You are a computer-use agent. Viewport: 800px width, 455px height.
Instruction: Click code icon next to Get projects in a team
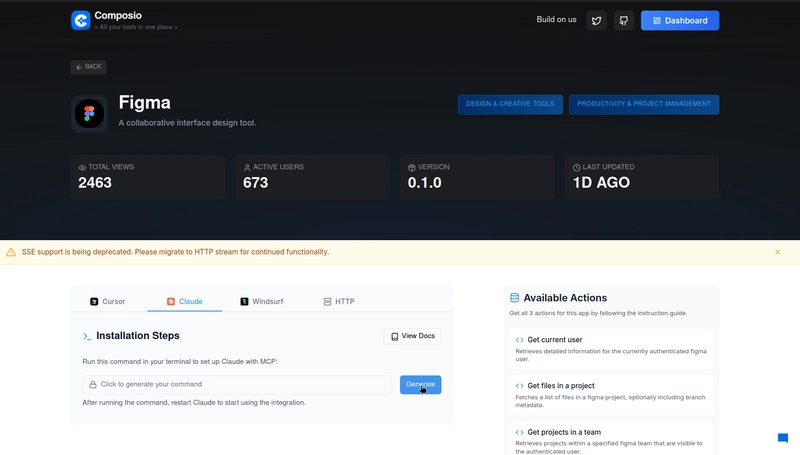[519, 432]
